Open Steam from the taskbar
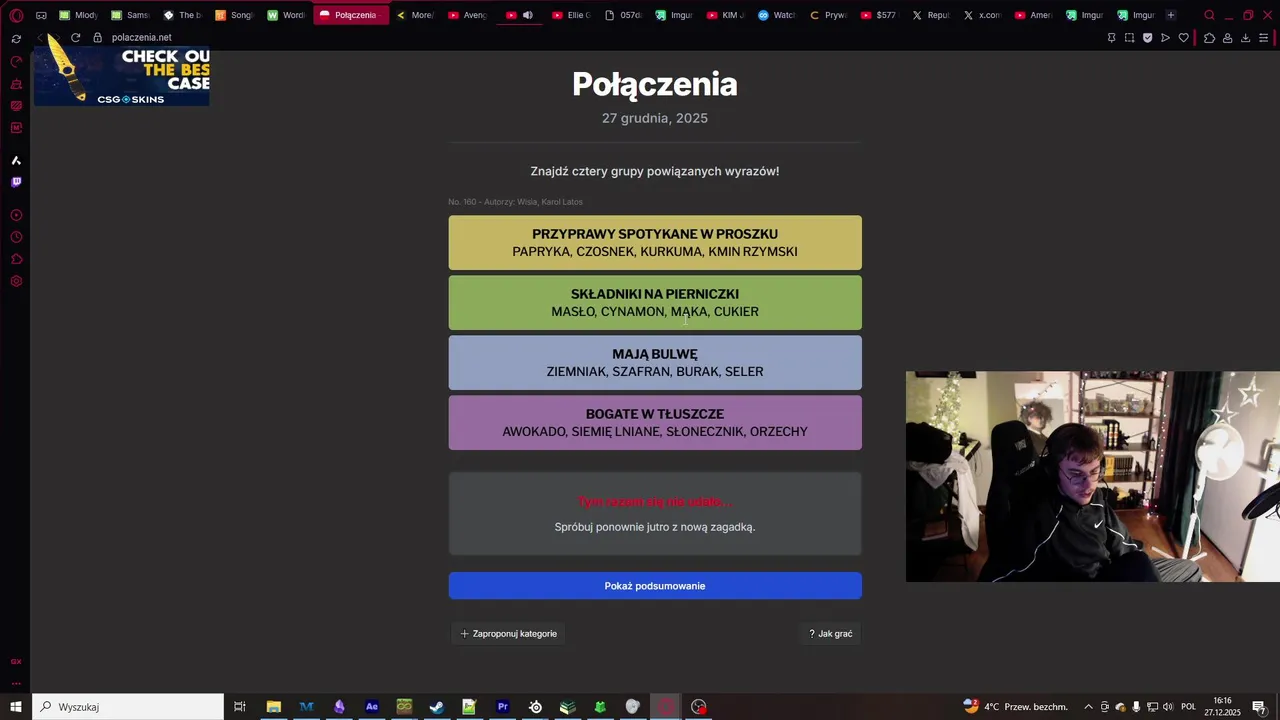 tap(437, 707)
